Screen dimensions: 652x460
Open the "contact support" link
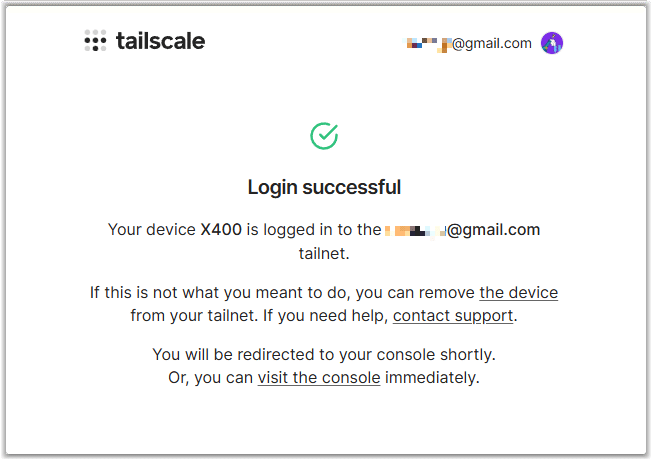453,316
